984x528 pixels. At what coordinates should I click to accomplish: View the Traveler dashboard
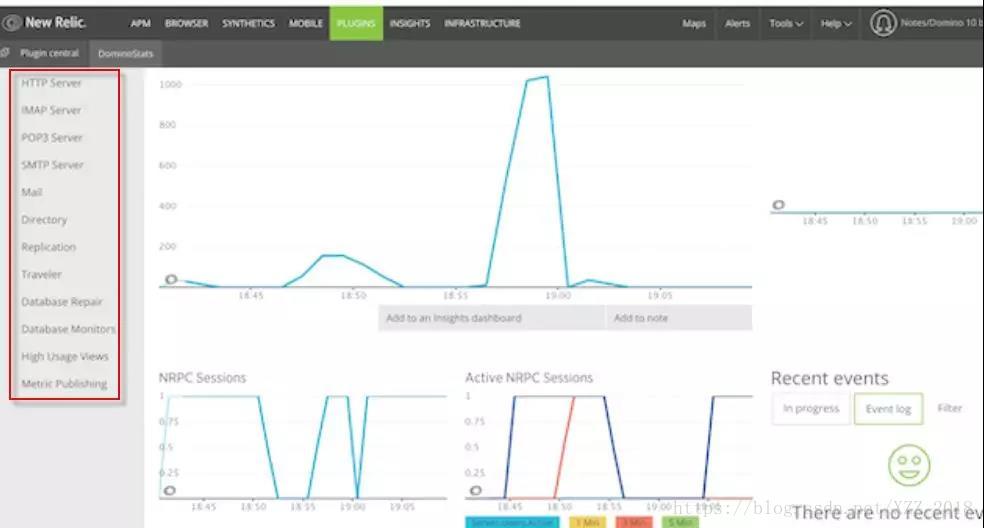[41, 274]
